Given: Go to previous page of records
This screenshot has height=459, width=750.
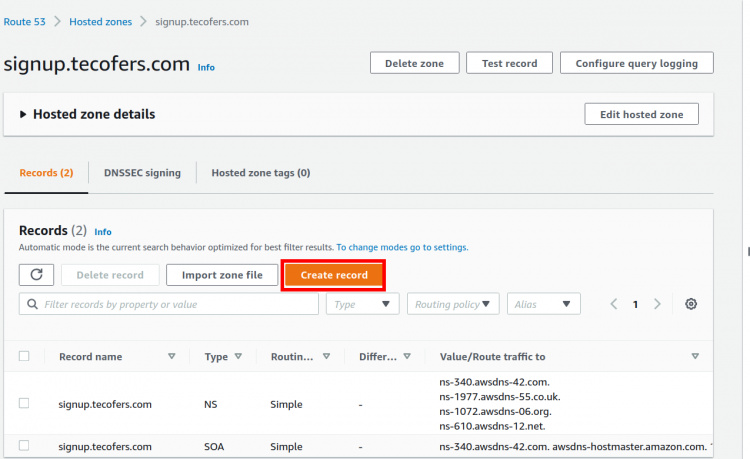Looking at the screenshot, I should 614,304.
